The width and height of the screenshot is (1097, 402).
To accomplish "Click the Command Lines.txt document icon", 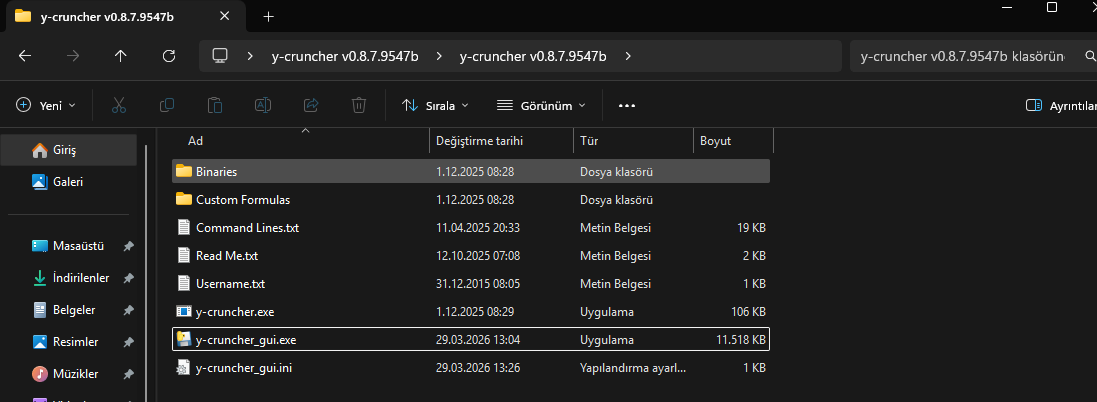I will [184, 228].
